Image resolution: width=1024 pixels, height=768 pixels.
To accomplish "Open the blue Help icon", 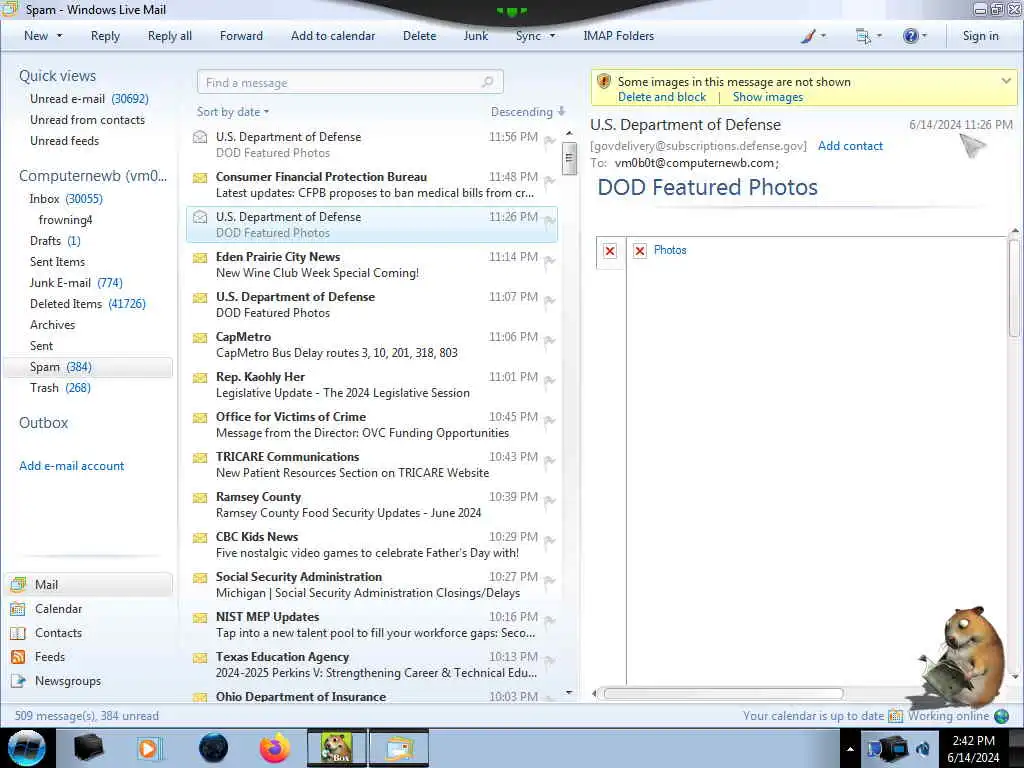I will (910, 36).
